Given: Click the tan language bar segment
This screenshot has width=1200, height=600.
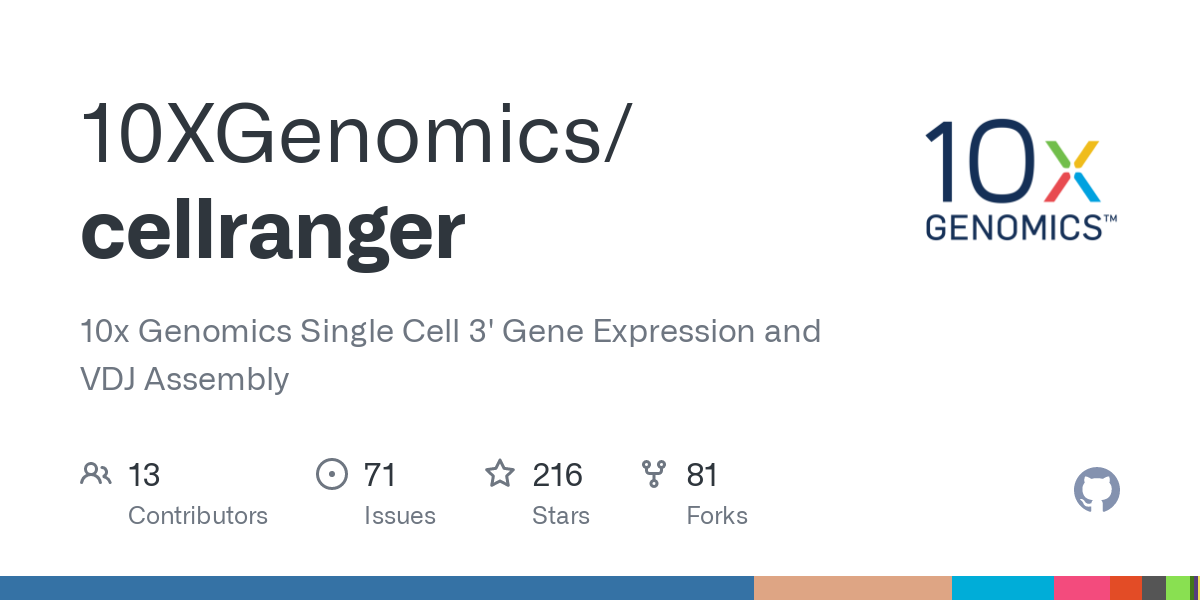Looking at the screenshot, I should click(x=852, y=588).
